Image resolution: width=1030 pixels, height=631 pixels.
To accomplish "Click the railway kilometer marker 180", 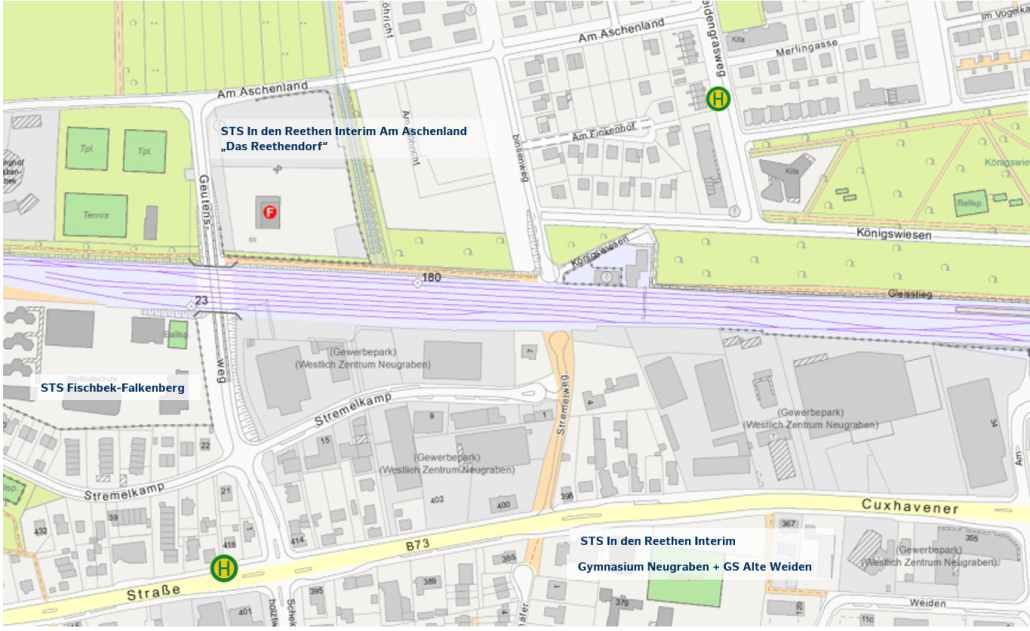I will click(430, 277).
